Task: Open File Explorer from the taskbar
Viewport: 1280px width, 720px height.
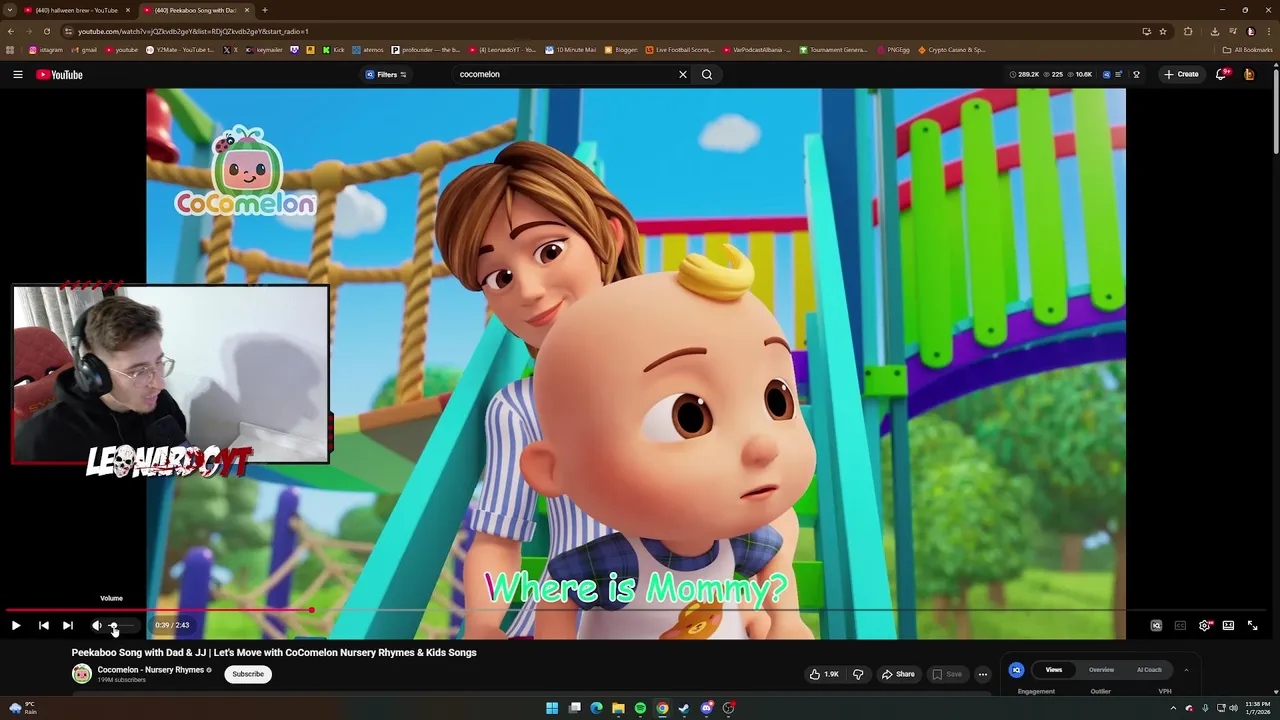Action: pyautogui.click(x=618, y=708)
